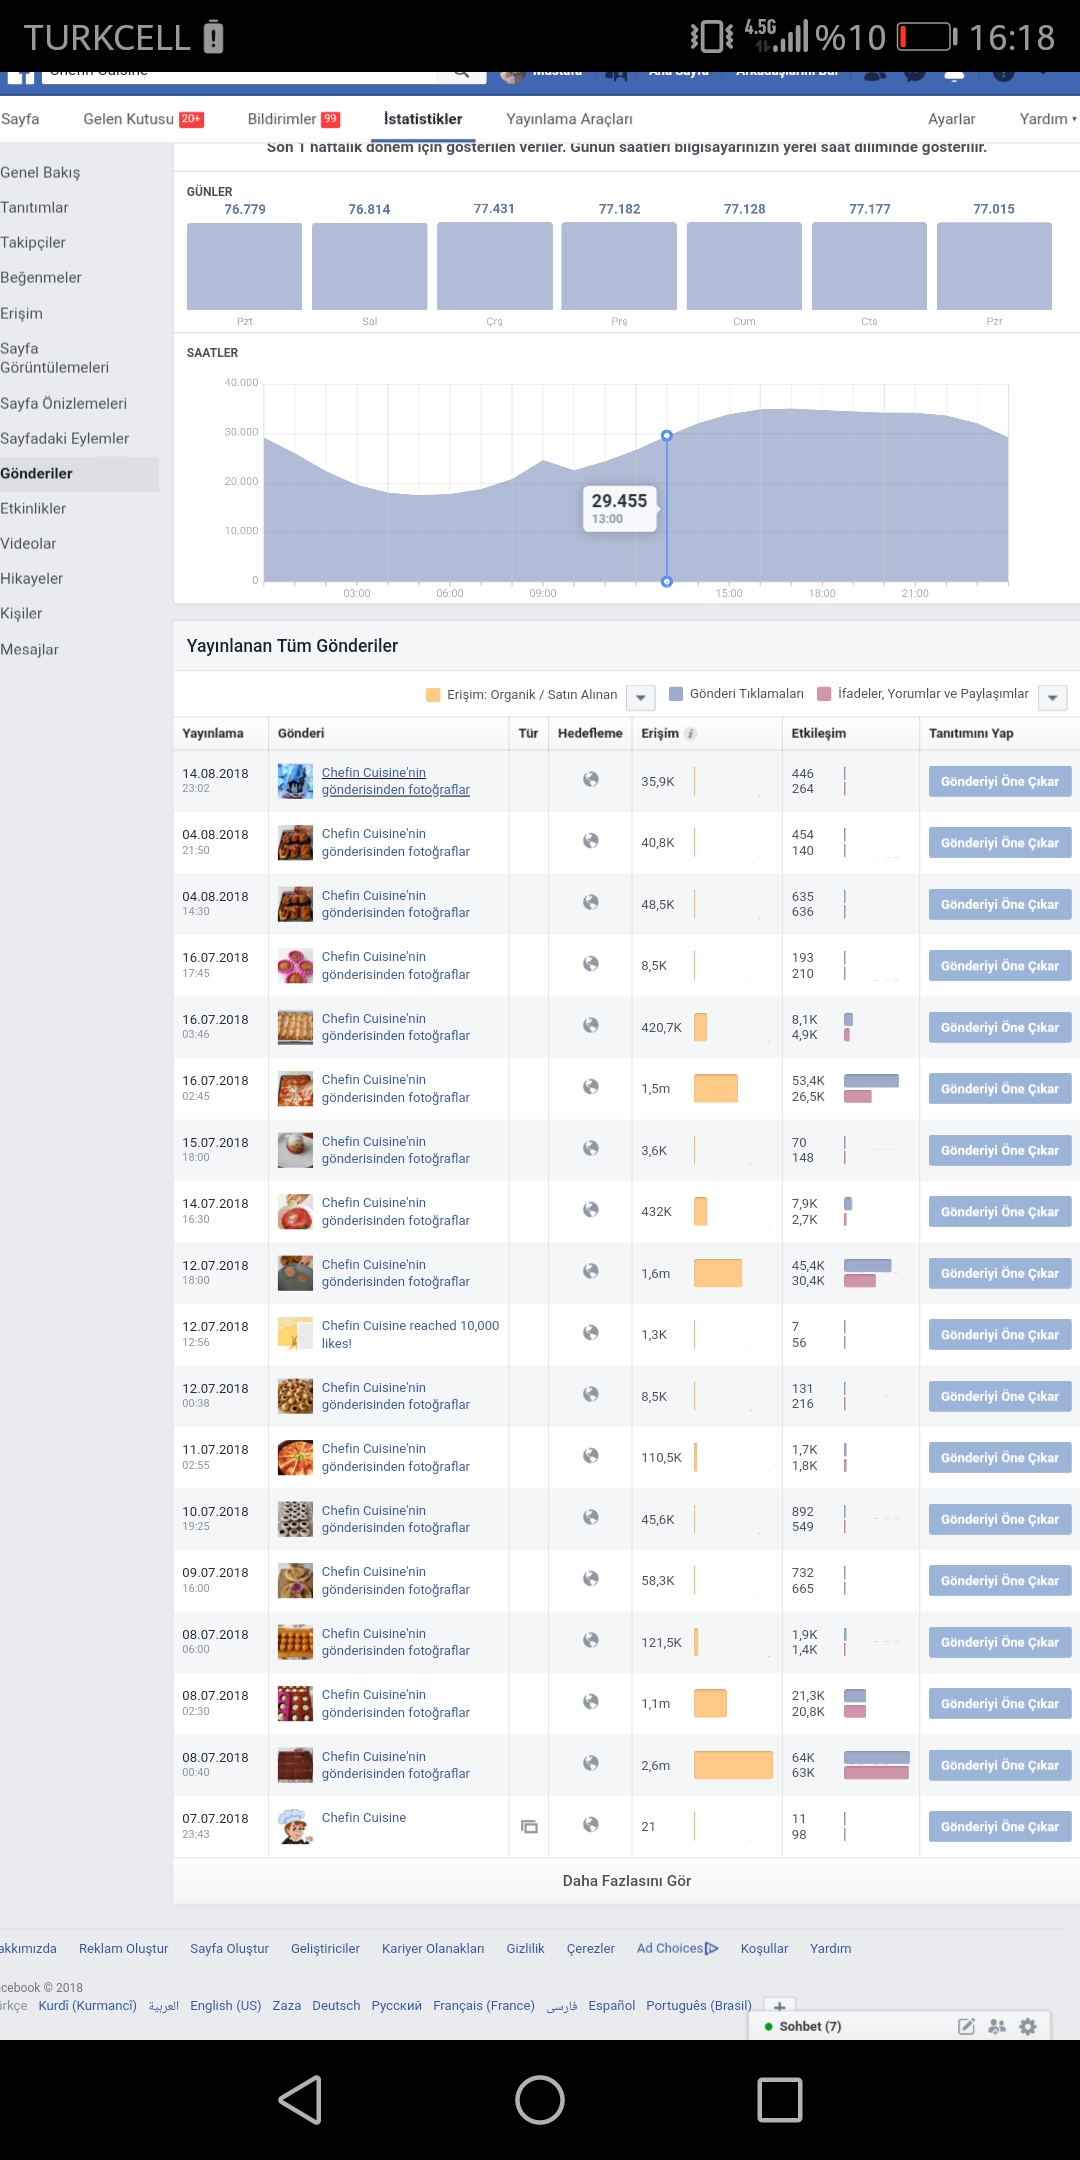Image resolution: width=1080 pixels, height=2160 pixels.
Task: Open thumbnail of 10.07.2018 19:25 post
Action: point(295,1519)
